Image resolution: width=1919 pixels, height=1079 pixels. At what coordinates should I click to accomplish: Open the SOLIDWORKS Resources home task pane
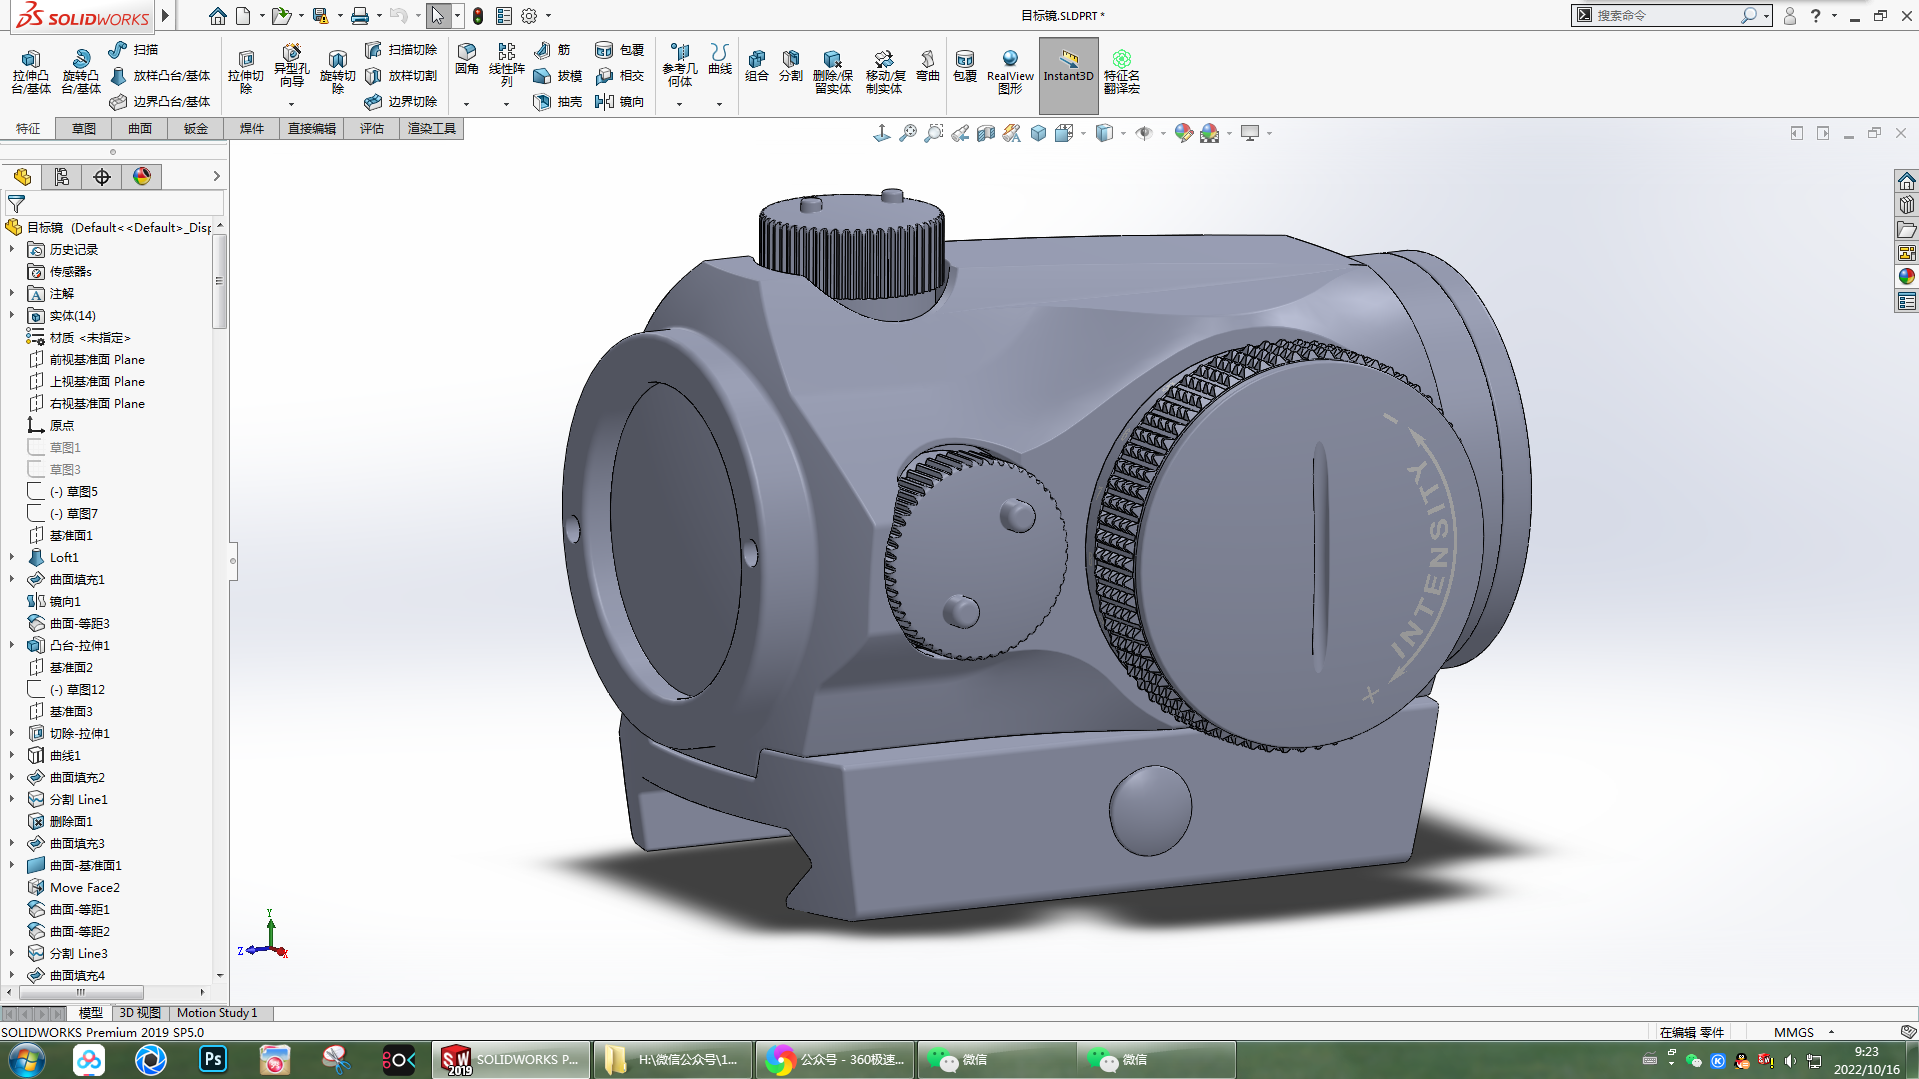tap(1907, 181)
